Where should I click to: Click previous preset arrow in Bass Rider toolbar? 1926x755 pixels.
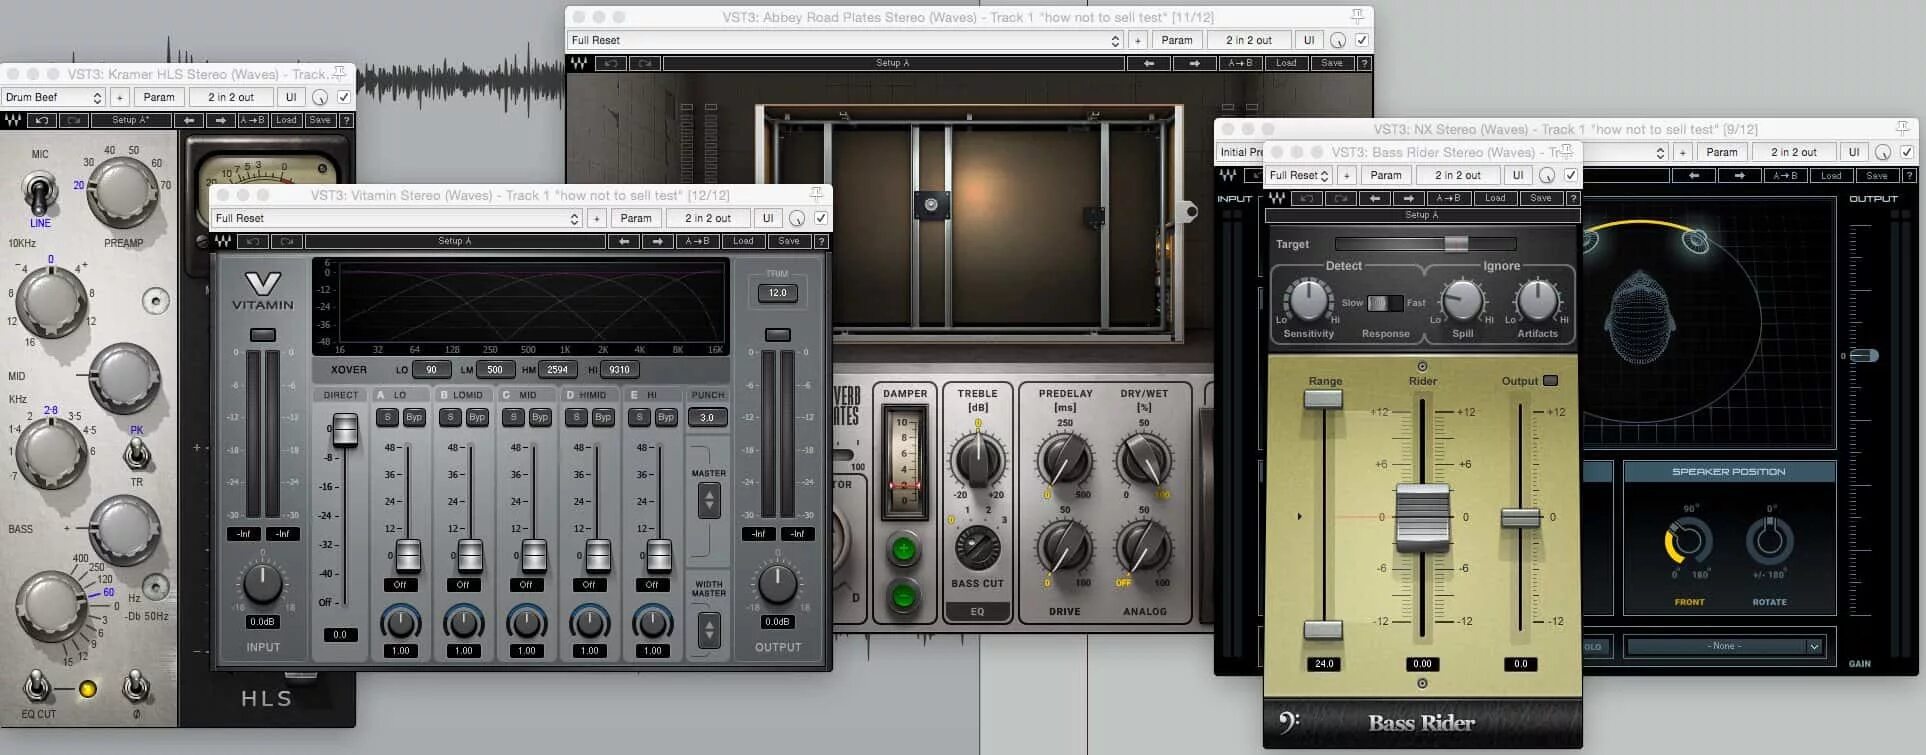click(1374, 198)
